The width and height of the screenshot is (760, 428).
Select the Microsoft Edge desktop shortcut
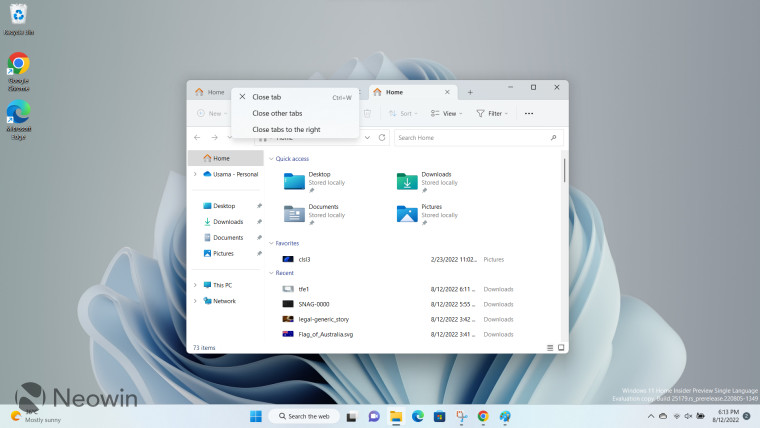point(18,120)
